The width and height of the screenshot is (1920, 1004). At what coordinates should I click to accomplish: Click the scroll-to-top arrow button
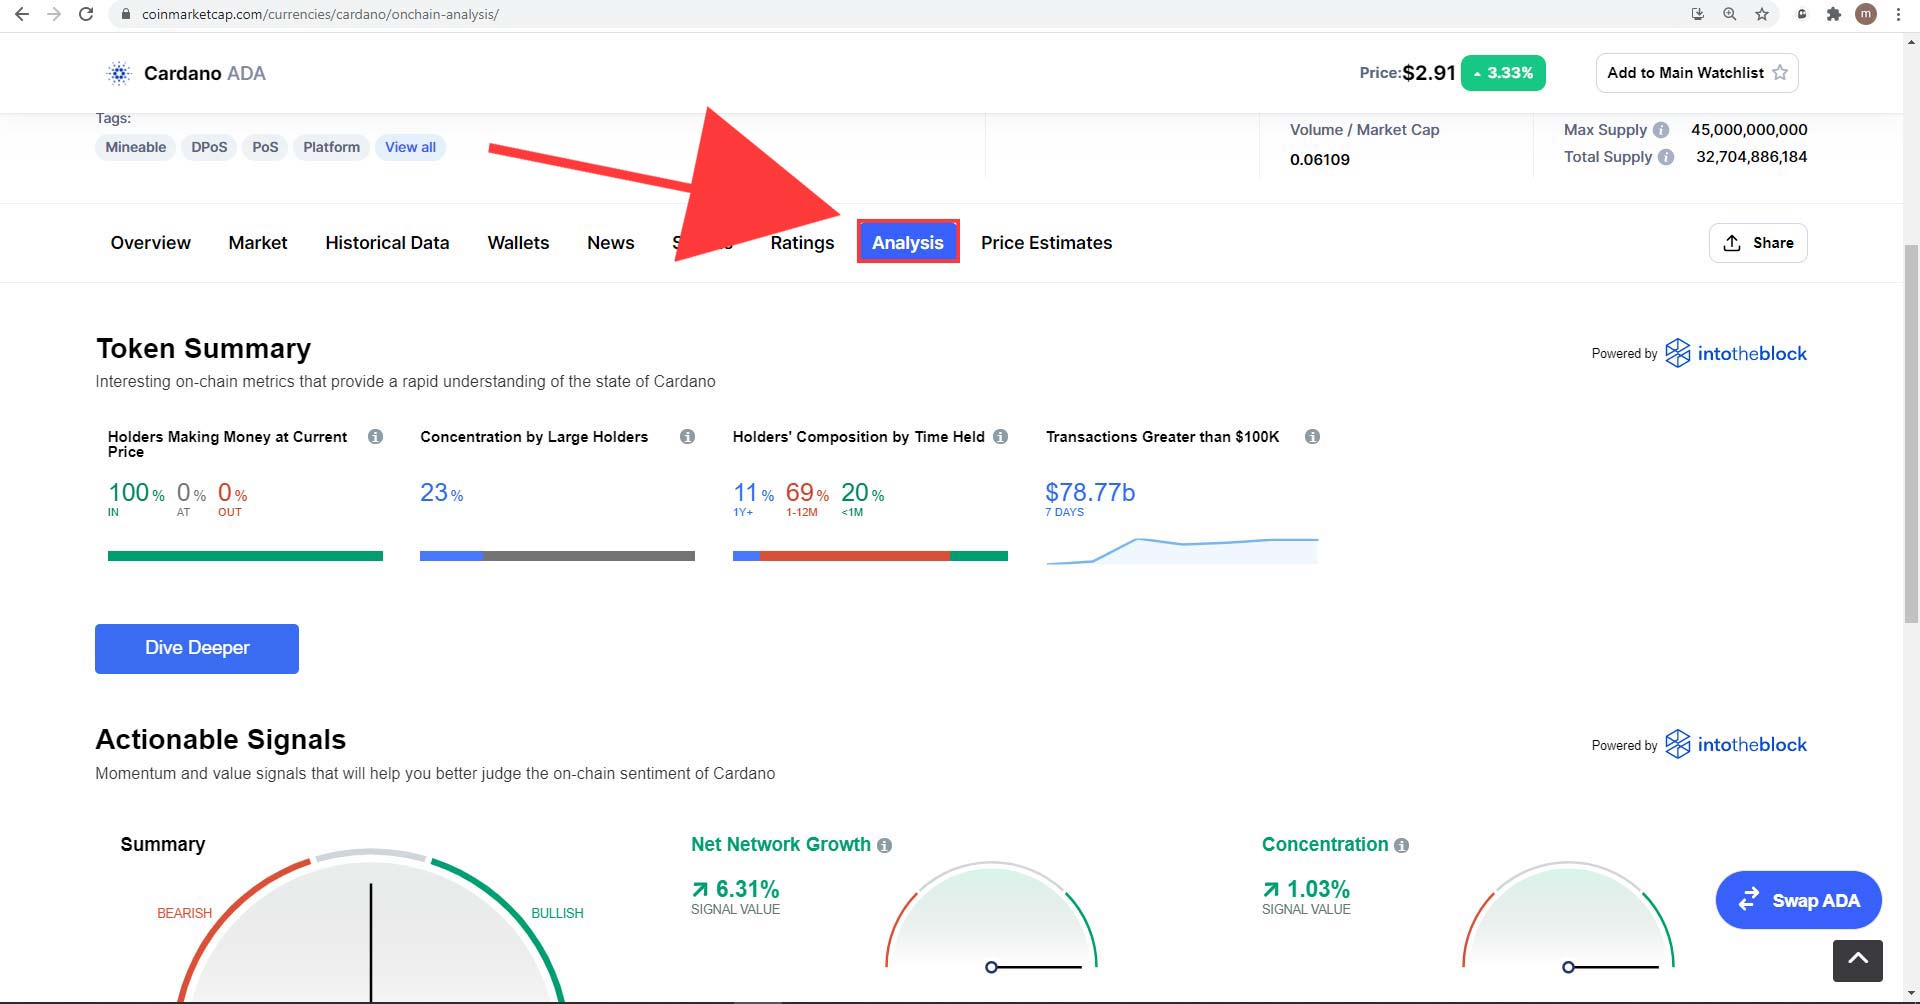[x=1858, y=961]
